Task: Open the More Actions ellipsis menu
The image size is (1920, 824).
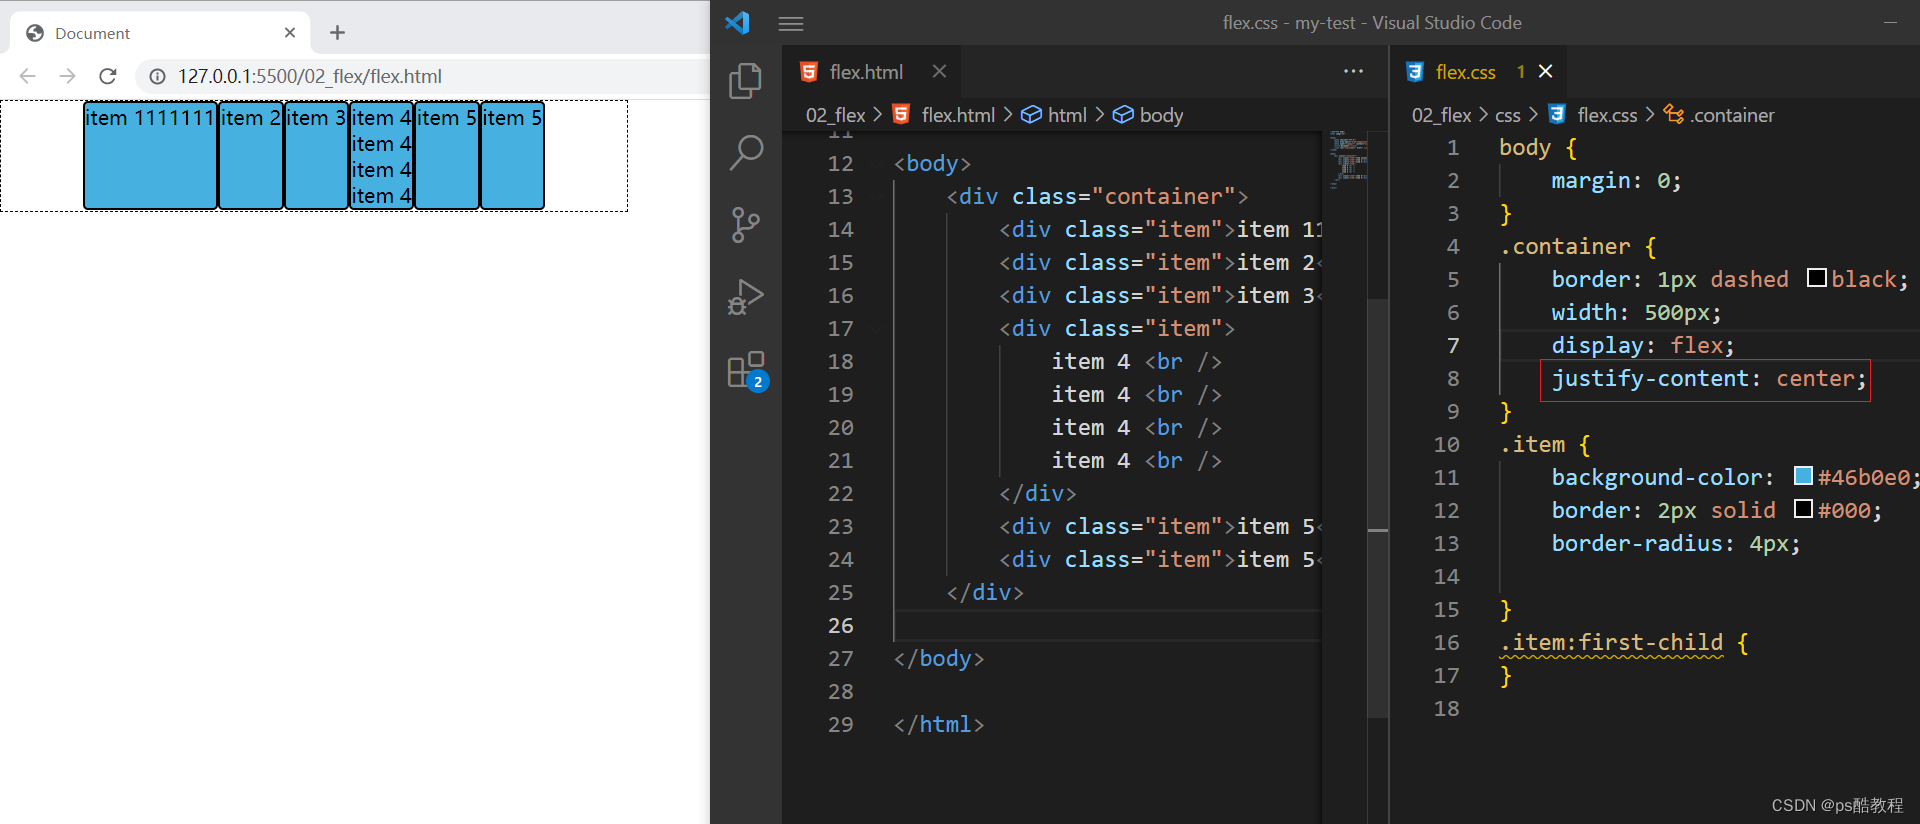Action: [x=1353, y=71]
